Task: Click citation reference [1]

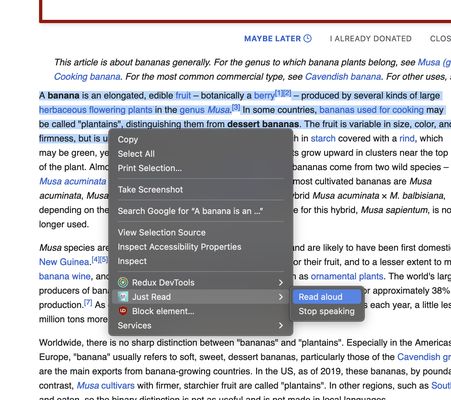Action: tap(279, 93)
